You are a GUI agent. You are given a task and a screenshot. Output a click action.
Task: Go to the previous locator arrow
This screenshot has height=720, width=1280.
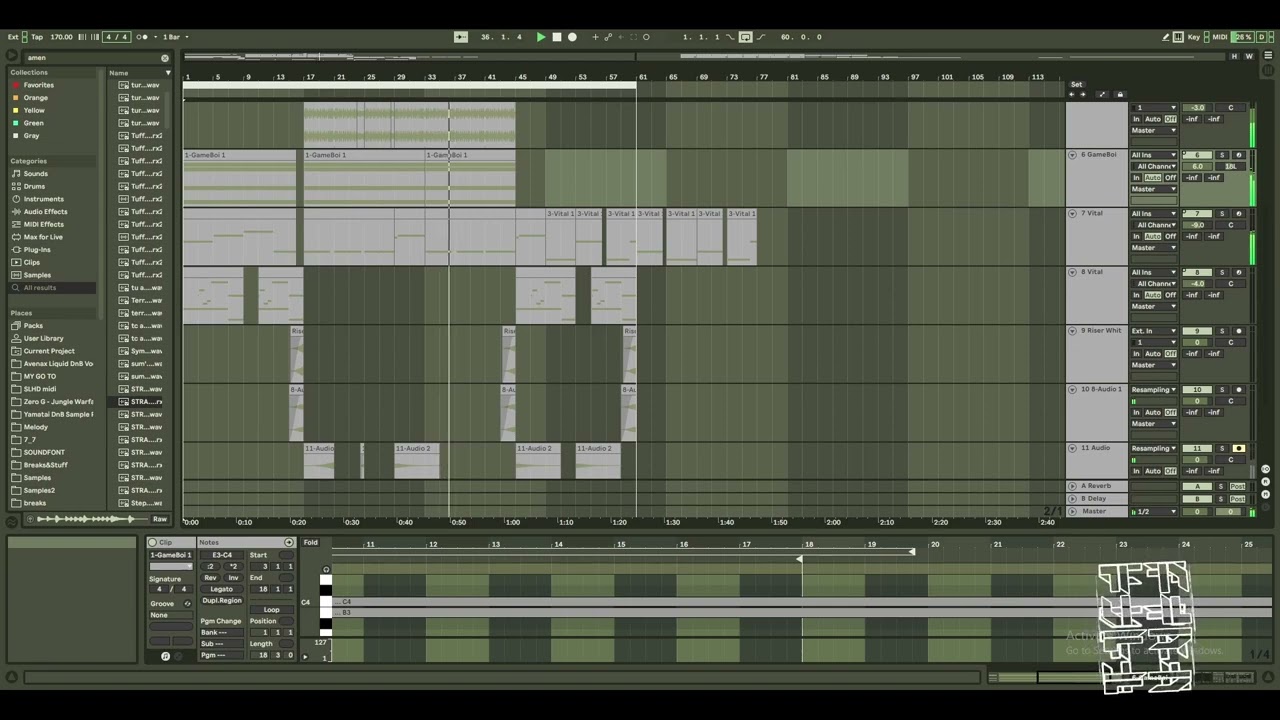(1072, 95)
